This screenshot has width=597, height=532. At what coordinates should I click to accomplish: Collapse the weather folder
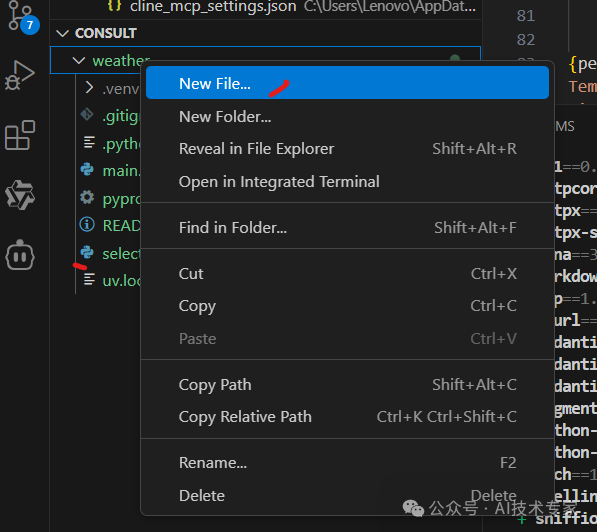tap(79, 61)
